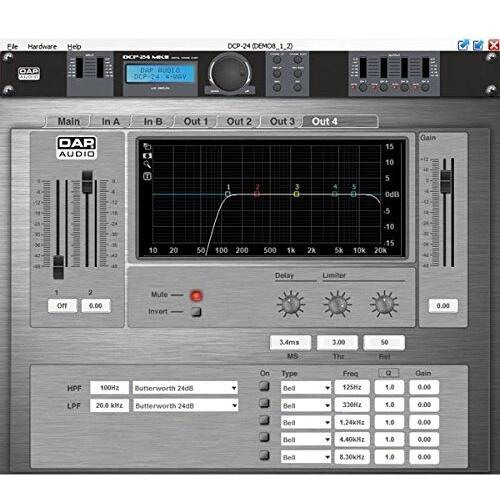The width and height of the screenshot is (500, 500).
Task: Click the output Gain fader handle
Action: tap(445, 181)
